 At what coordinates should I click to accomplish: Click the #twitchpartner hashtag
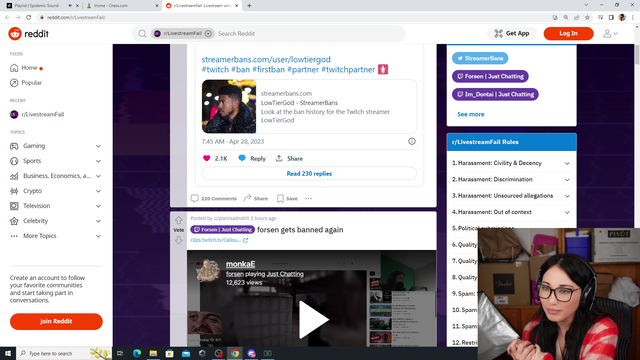[x=348, y=70]
